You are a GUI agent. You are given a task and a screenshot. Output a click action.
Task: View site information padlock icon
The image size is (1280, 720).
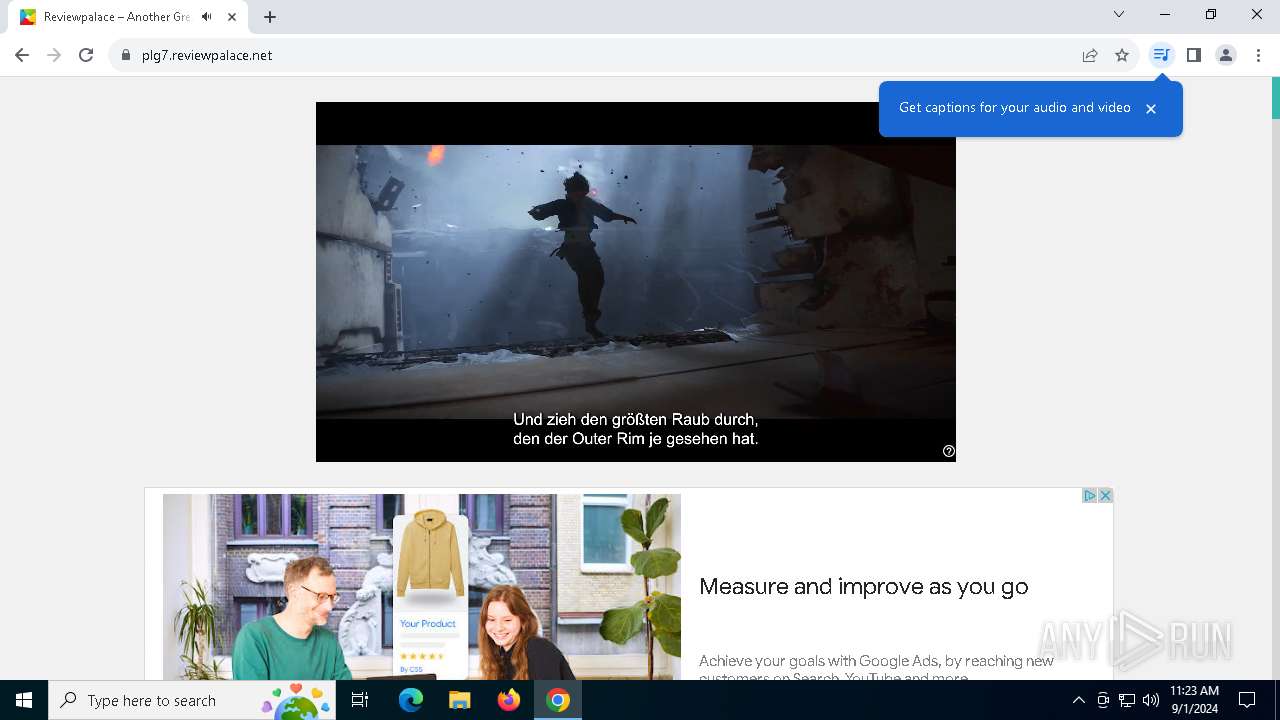126,55
